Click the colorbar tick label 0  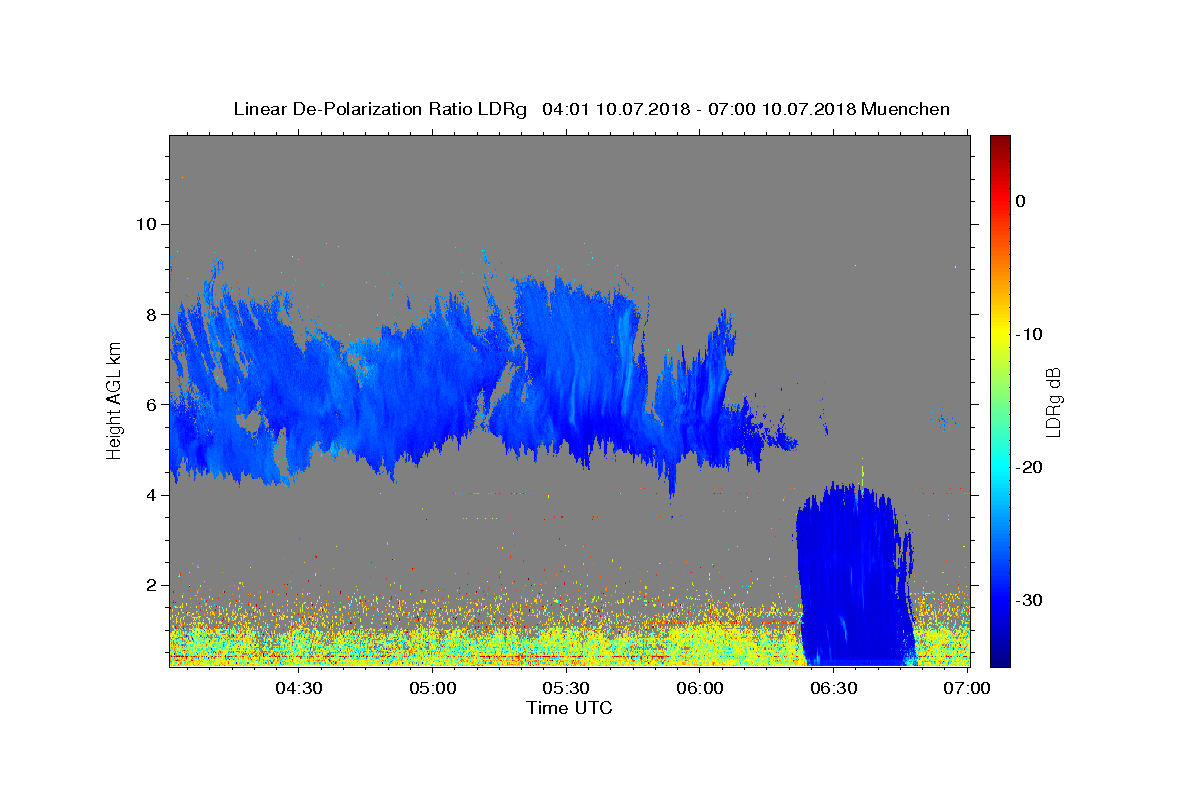1020,201
